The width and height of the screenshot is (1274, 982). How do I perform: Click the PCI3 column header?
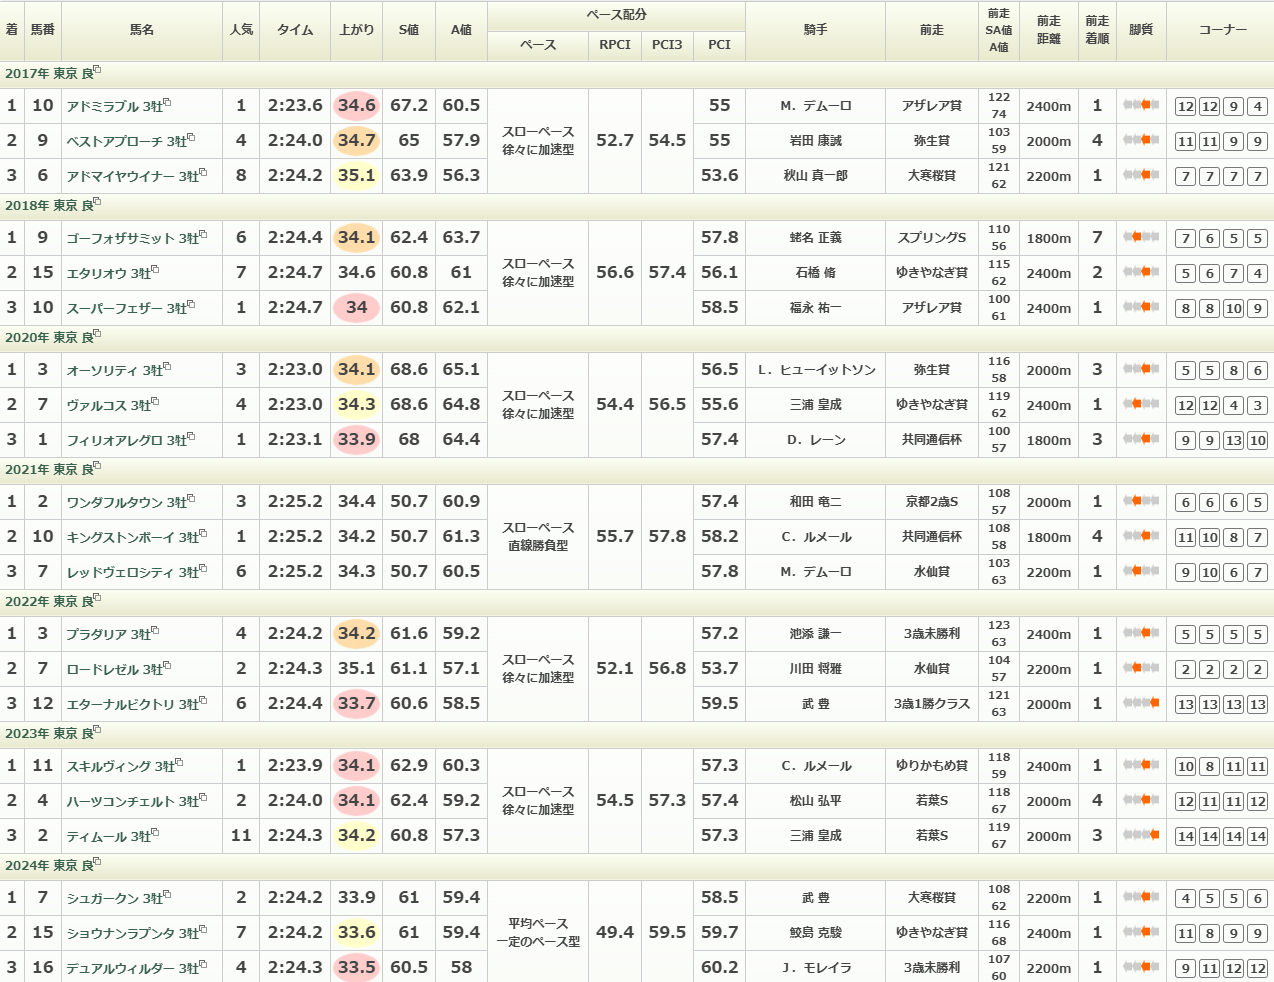(667, 45)
